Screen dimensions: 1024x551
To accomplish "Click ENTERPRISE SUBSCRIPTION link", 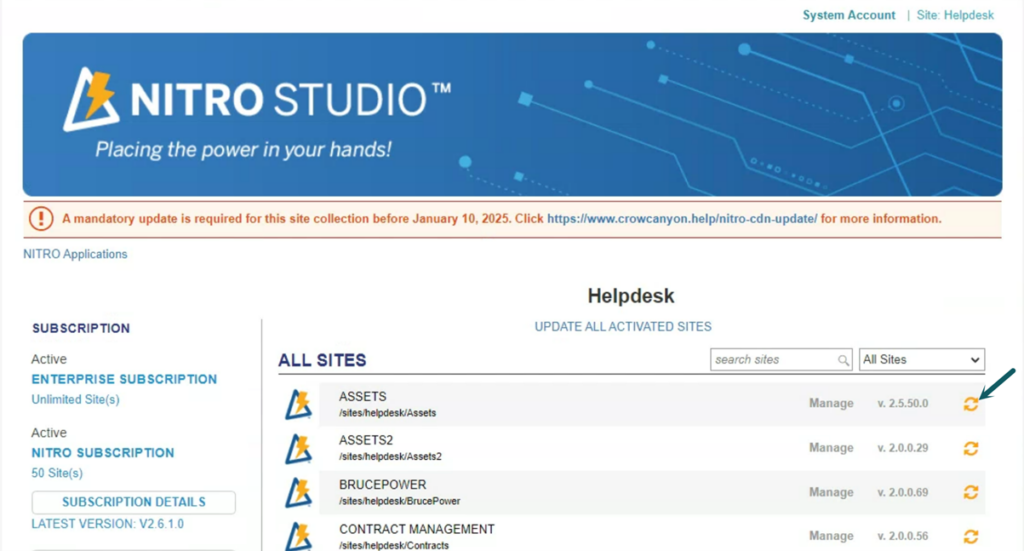I will (x=124, y=379).
